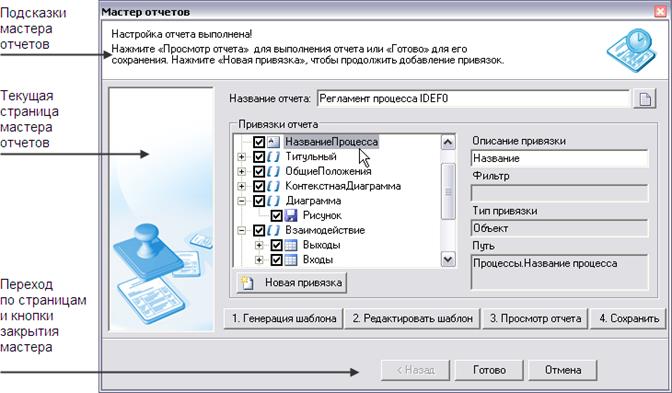
Task: Select the НазваниеПроцесса tree row
Action: (331, 142)
